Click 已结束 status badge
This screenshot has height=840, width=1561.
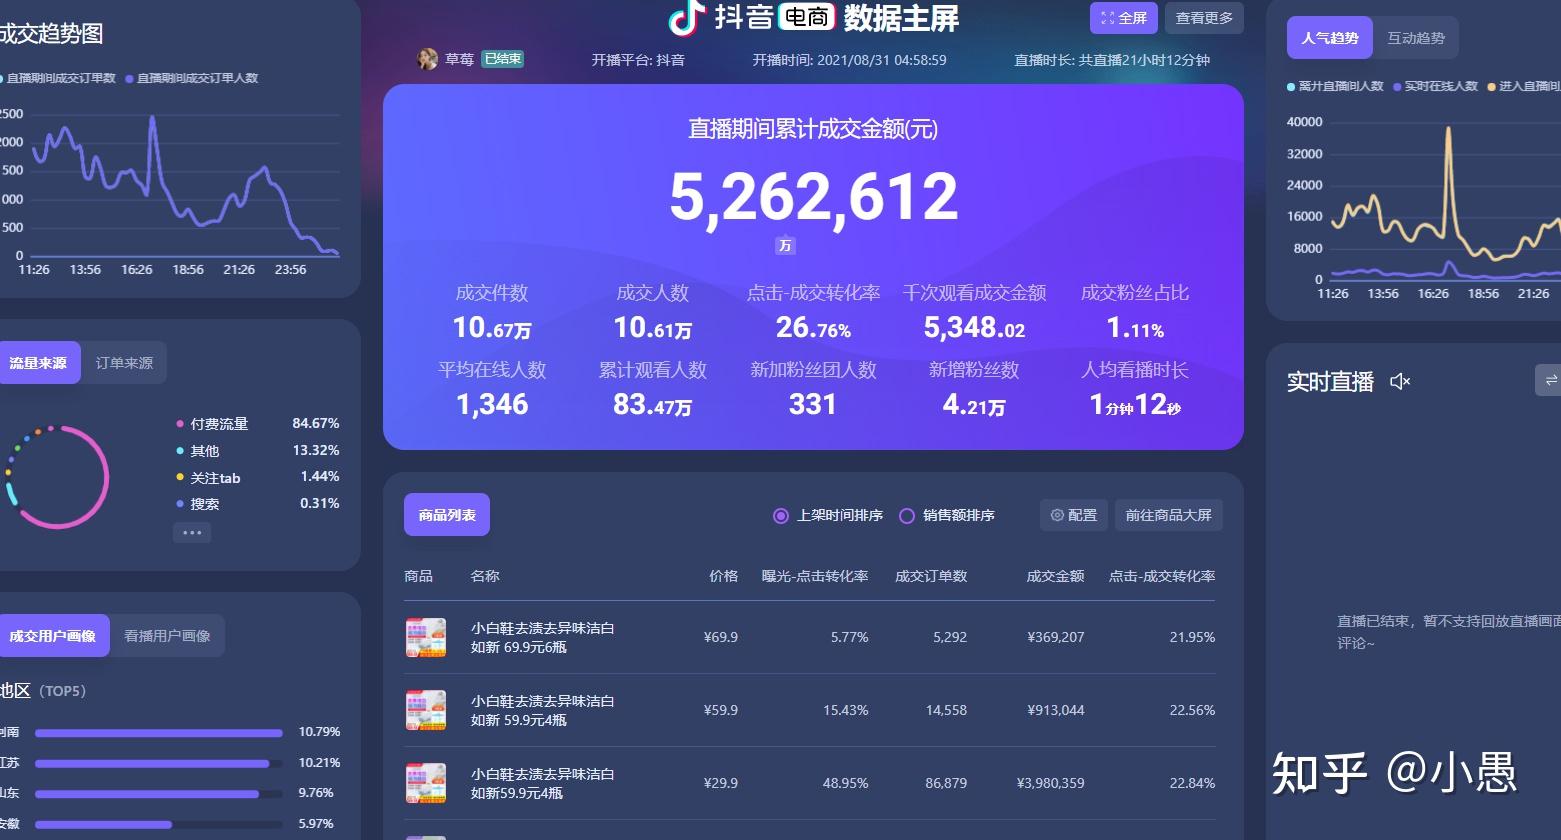coord(502,59)
